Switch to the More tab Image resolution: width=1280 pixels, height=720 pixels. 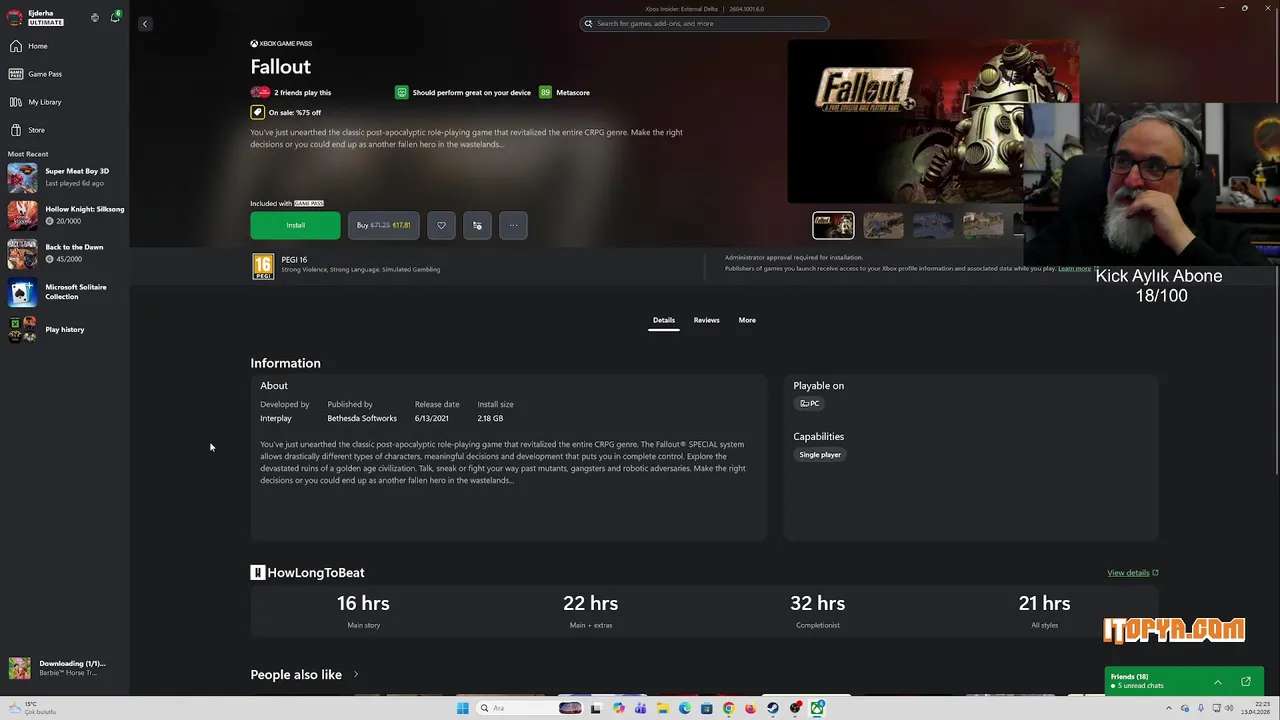(x=747, y=320)
